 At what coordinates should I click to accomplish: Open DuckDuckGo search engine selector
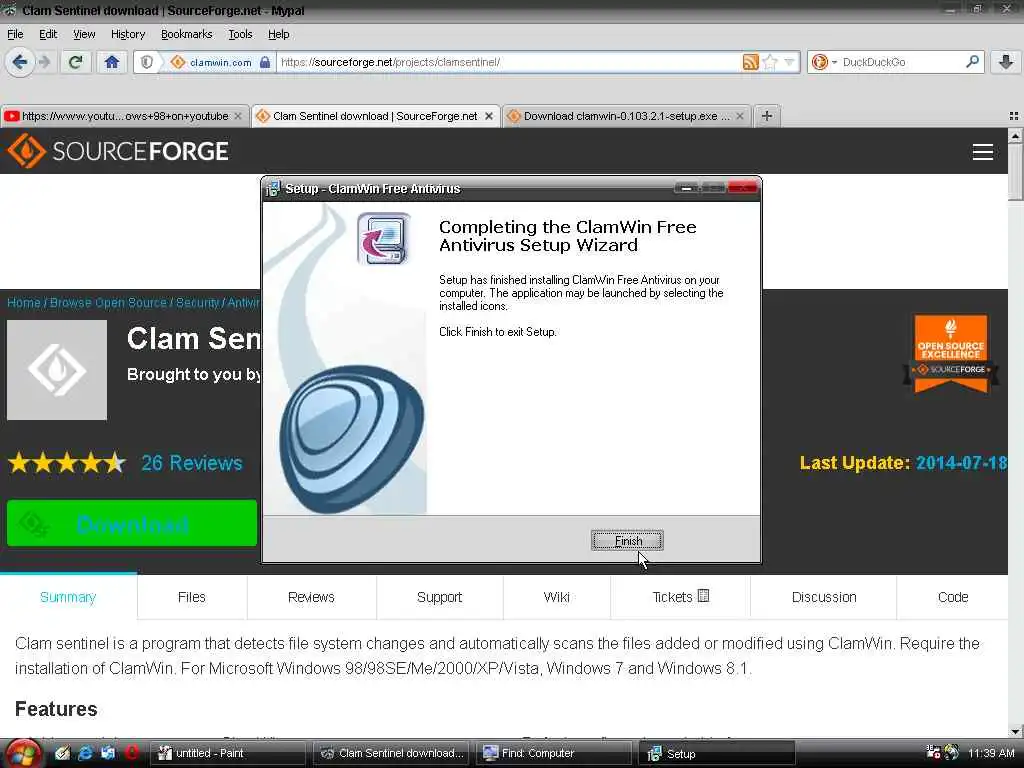point(824,62)
